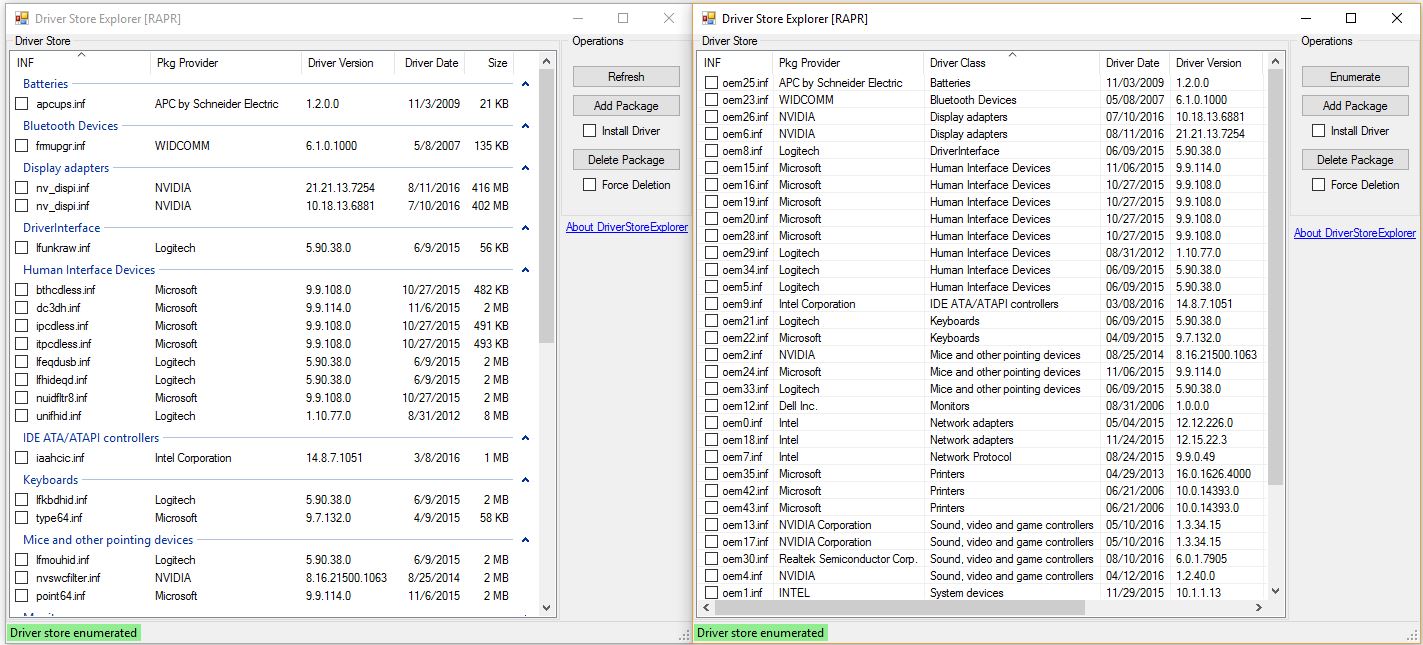Click the Refresh button
The image size is (1423, 645).
pos(626,77)
